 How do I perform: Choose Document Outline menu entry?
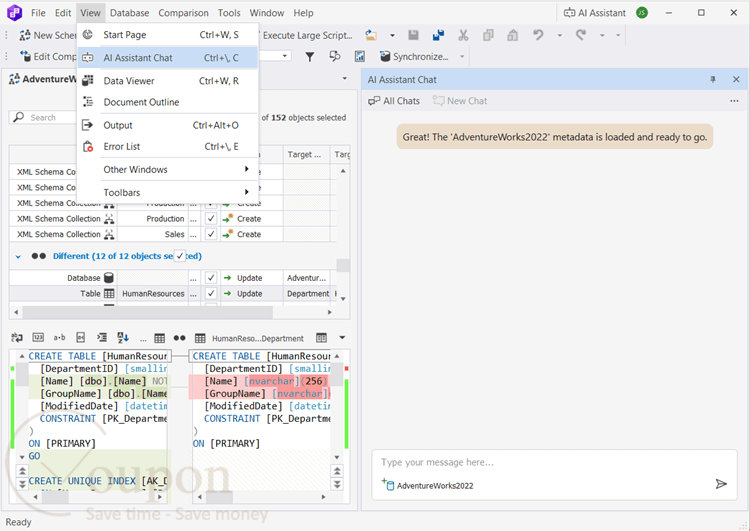(167, 102)
